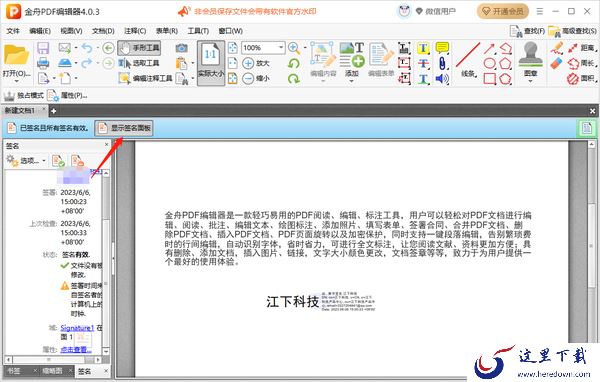Image resolution: width=600 pixels, height=382 pixels.
Task: Click the 点击查看 properties link
Action: pos(76,349)
